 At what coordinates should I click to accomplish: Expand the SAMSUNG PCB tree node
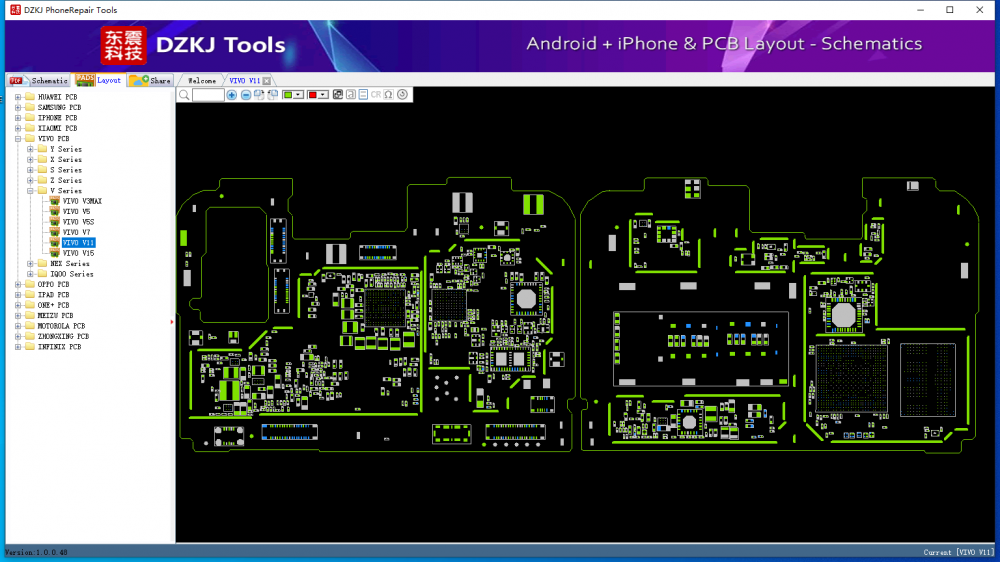pos(18,107)
